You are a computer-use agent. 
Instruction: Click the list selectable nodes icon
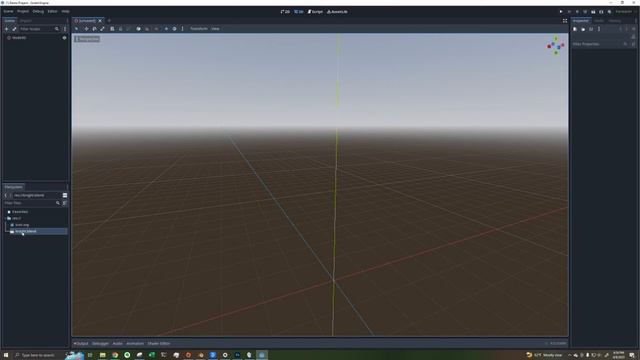click(x=112, y=29)
